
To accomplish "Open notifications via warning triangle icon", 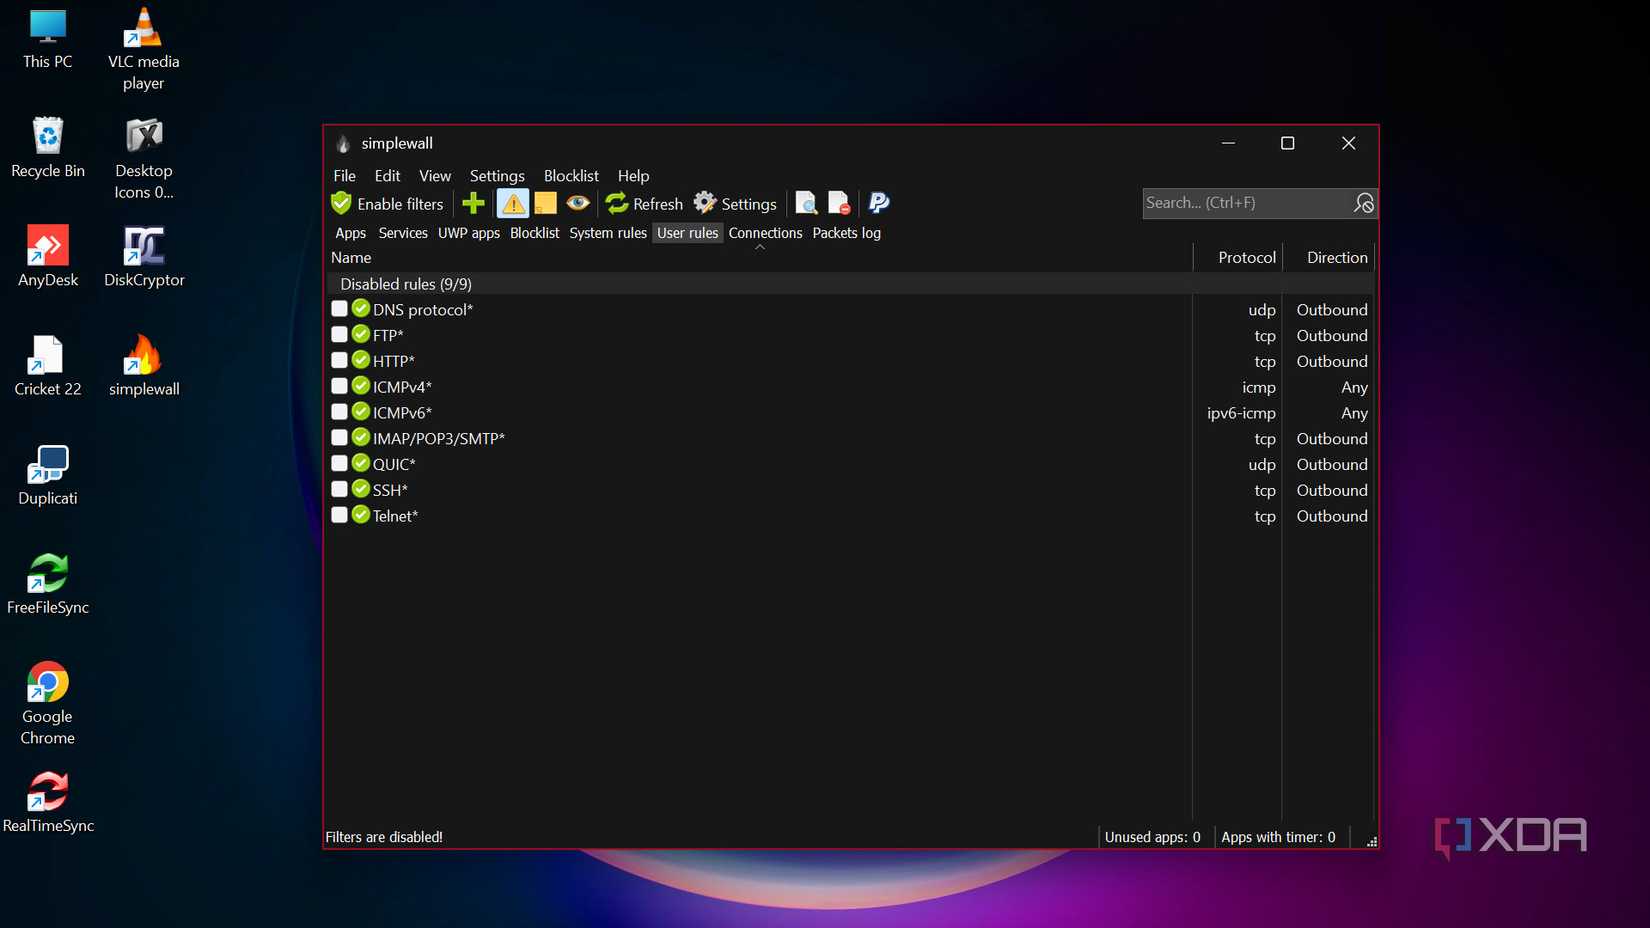I will tap(513, 203).
